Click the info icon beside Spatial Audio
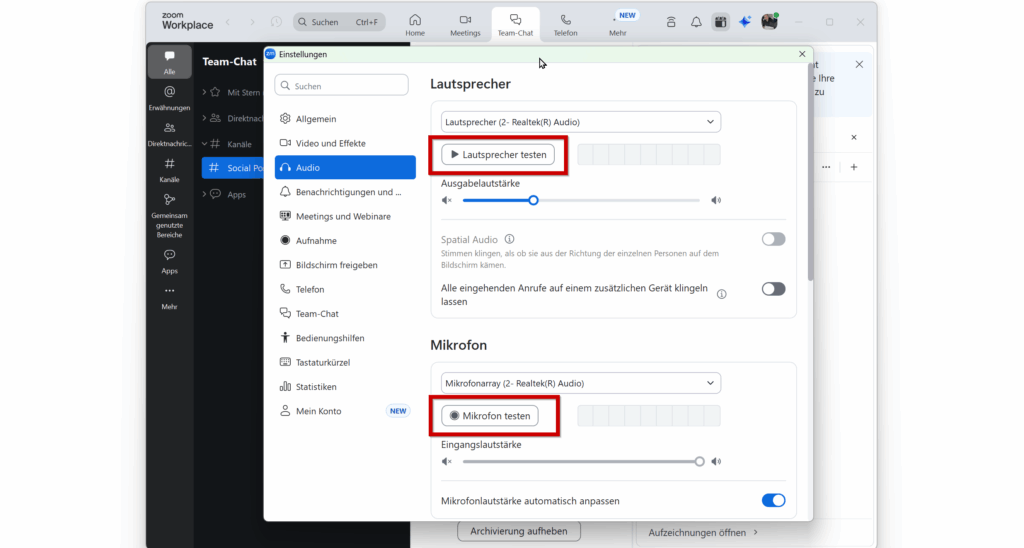Viewport: 1024px width, 548px height. point(510,240)
